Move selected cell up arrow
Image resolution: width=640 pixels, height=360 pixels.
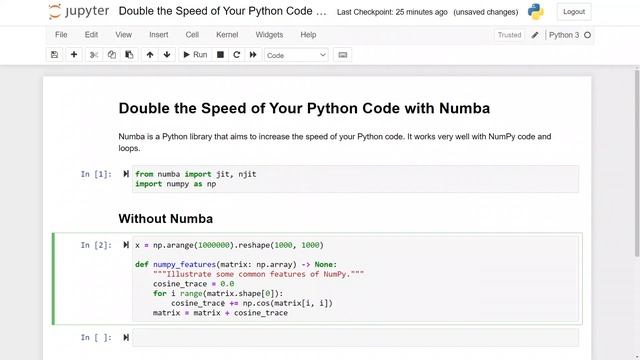150,55
